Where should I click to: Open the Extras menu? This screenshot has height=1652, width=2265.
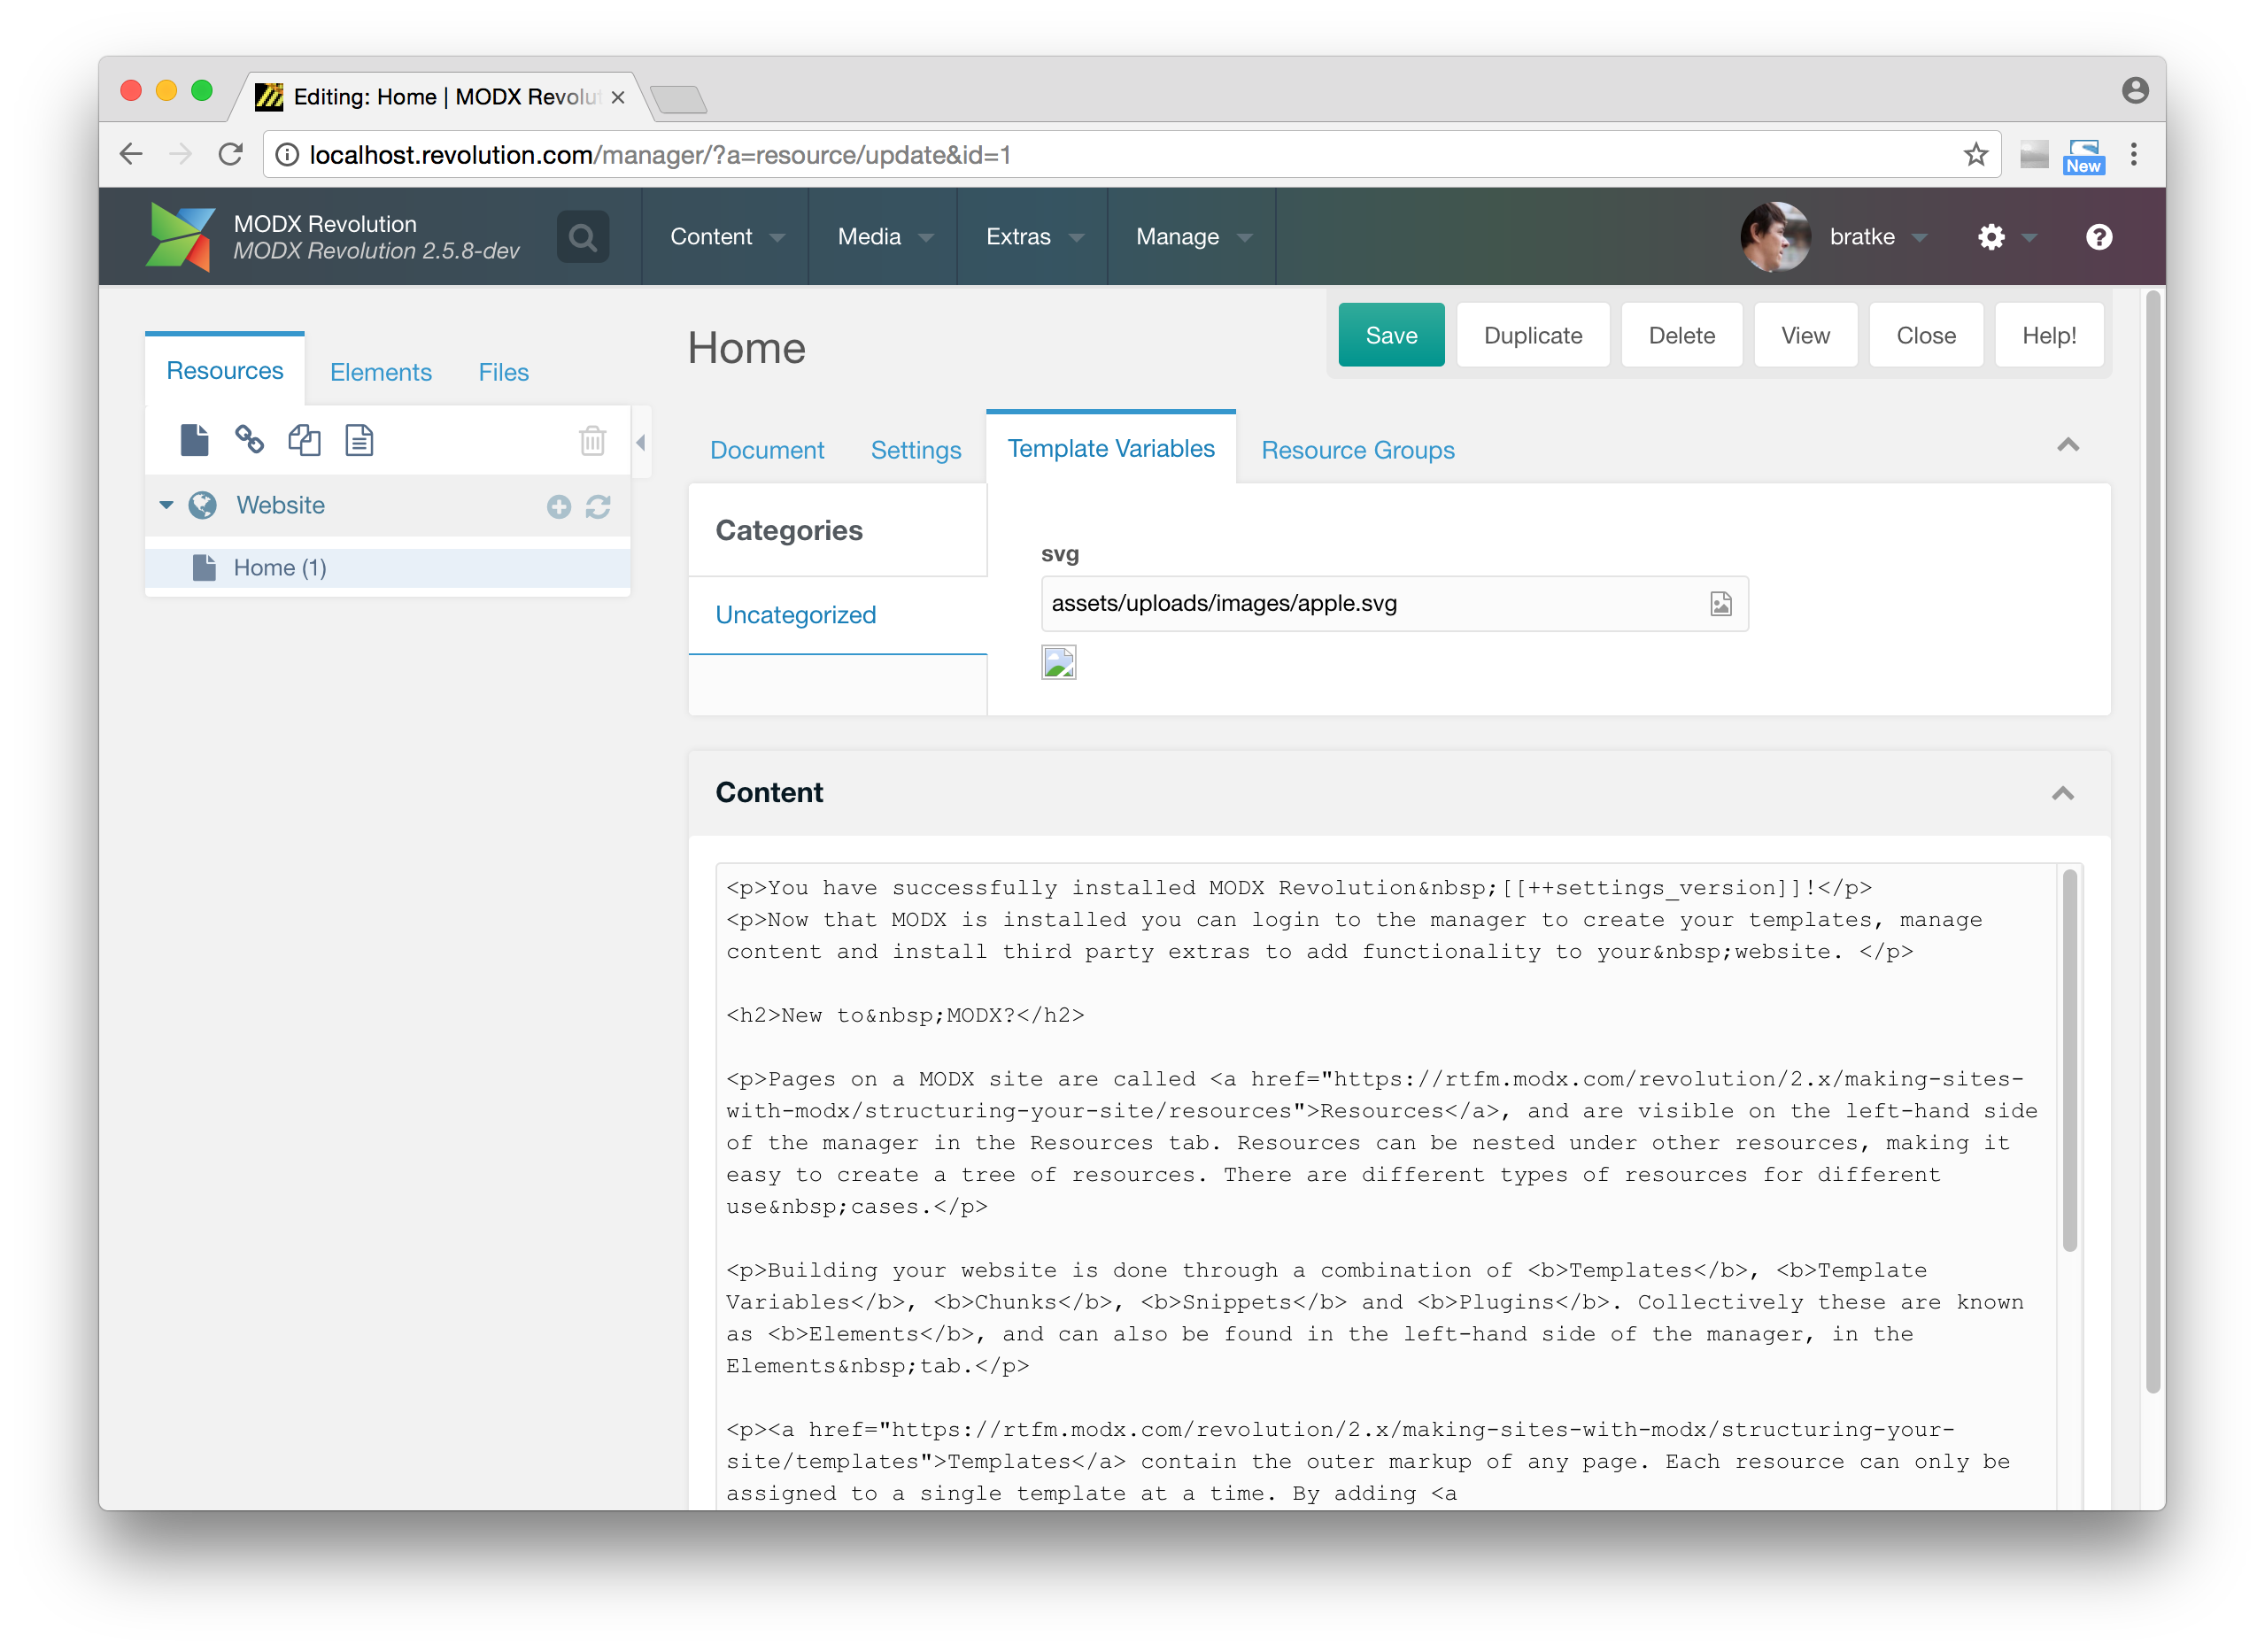click(1033, 237)
